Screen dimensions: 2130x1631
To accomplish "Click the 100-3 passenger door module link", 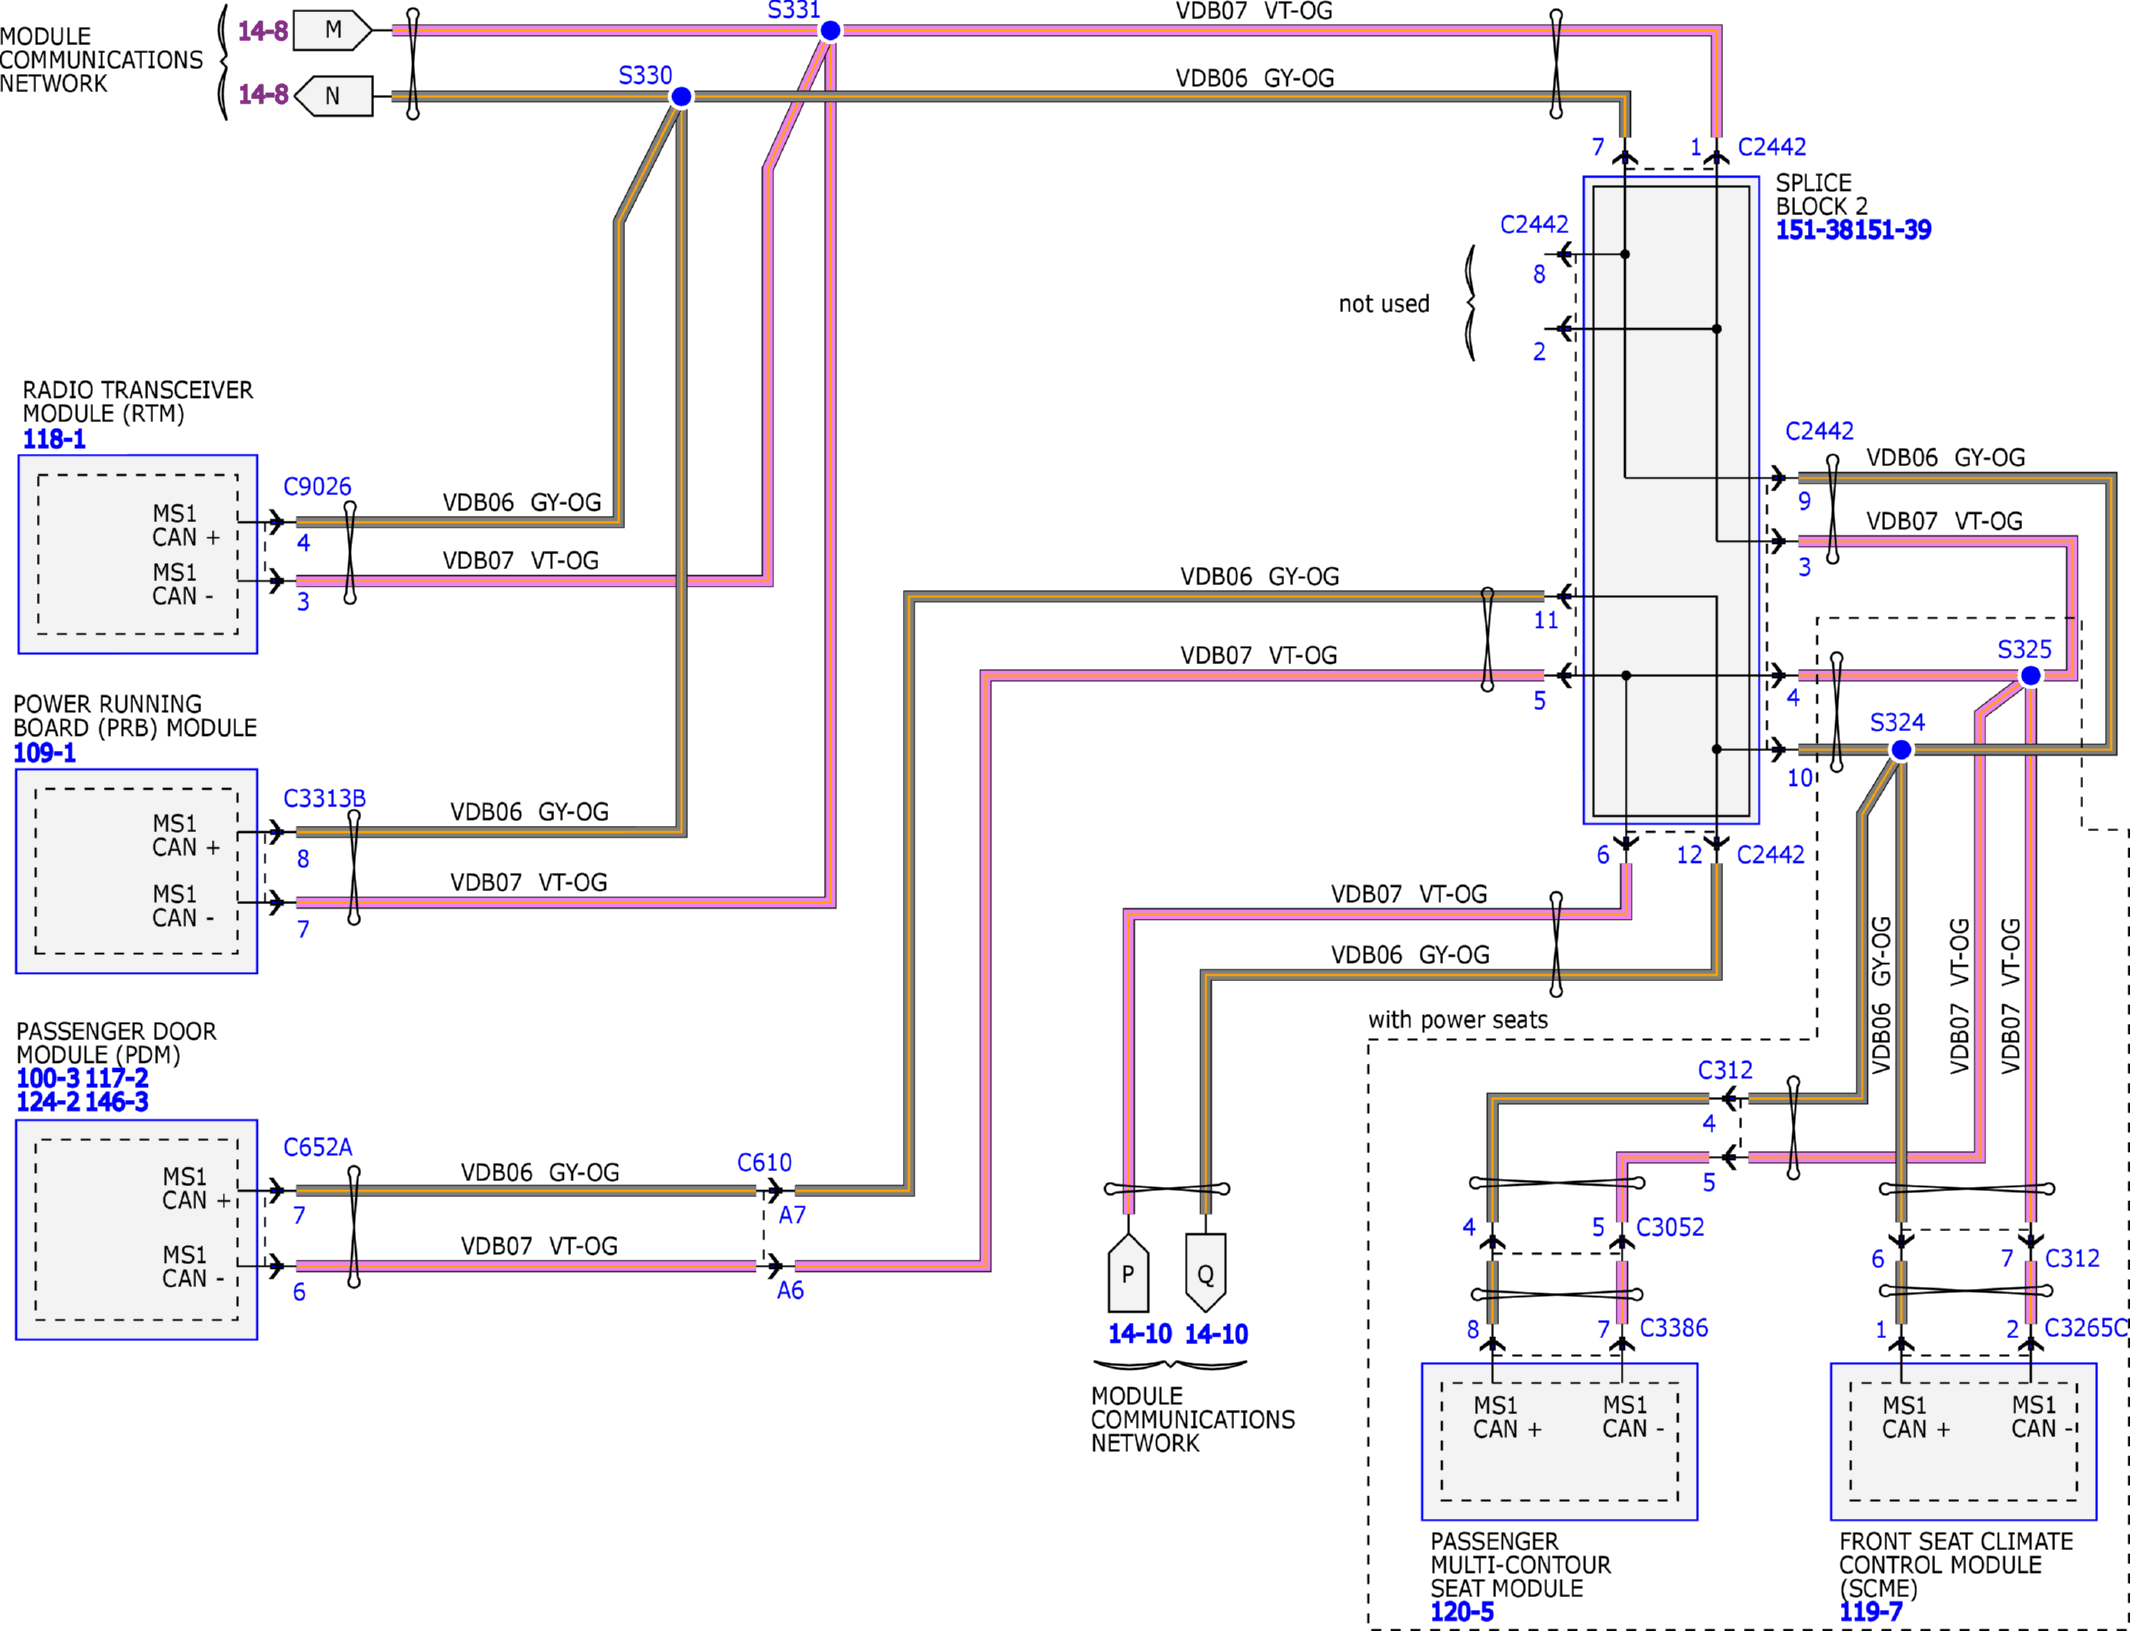I will 47,1078.
